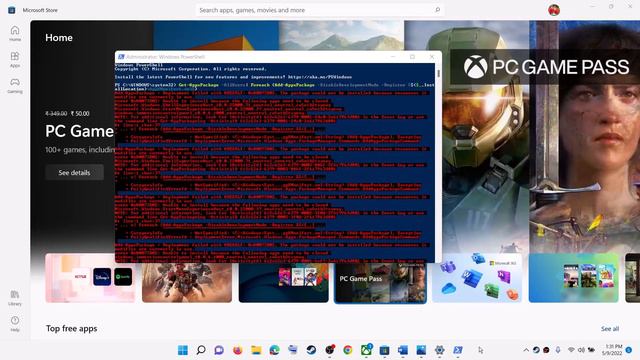The height and width of the screenshot is (360, 640).
Task: Open the user profile avatar in Store
Action: [554, 10]
